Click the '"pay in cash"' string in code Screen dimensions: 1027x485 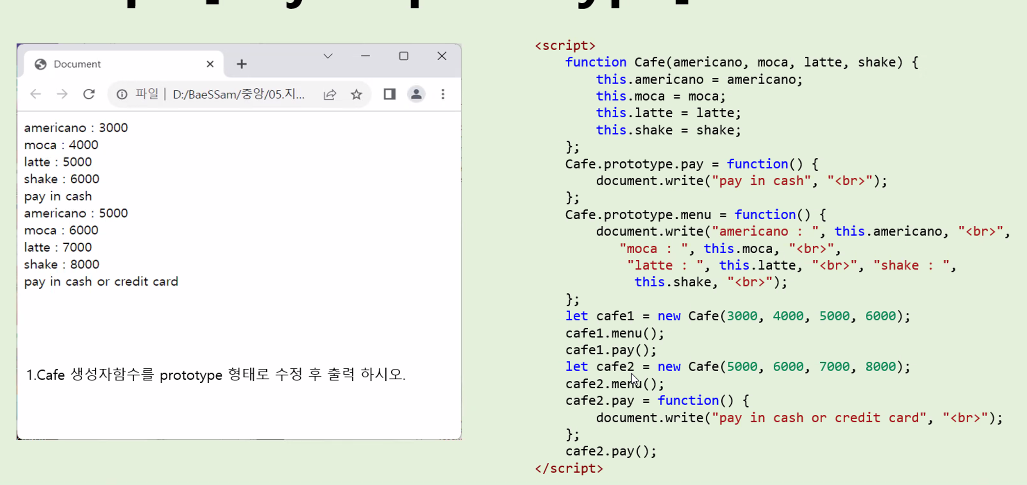(761, 181)
